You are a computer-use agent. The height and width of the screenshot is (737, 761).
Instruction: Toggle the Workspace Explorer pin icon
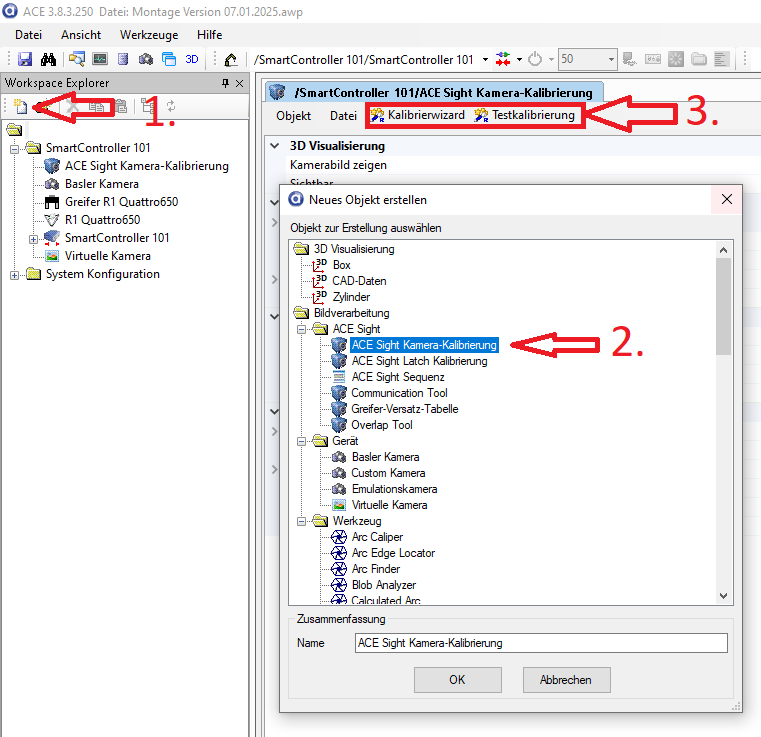pyautogui.click(x=225, y=83)
